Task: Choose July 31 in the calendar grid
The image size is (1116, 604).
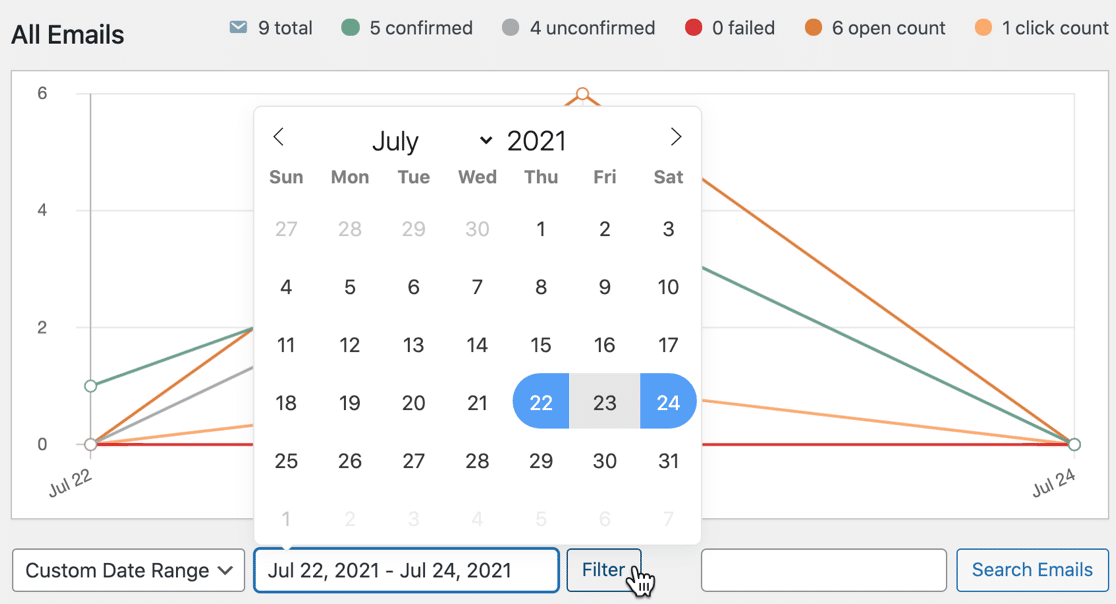Action: pos(668,460)
